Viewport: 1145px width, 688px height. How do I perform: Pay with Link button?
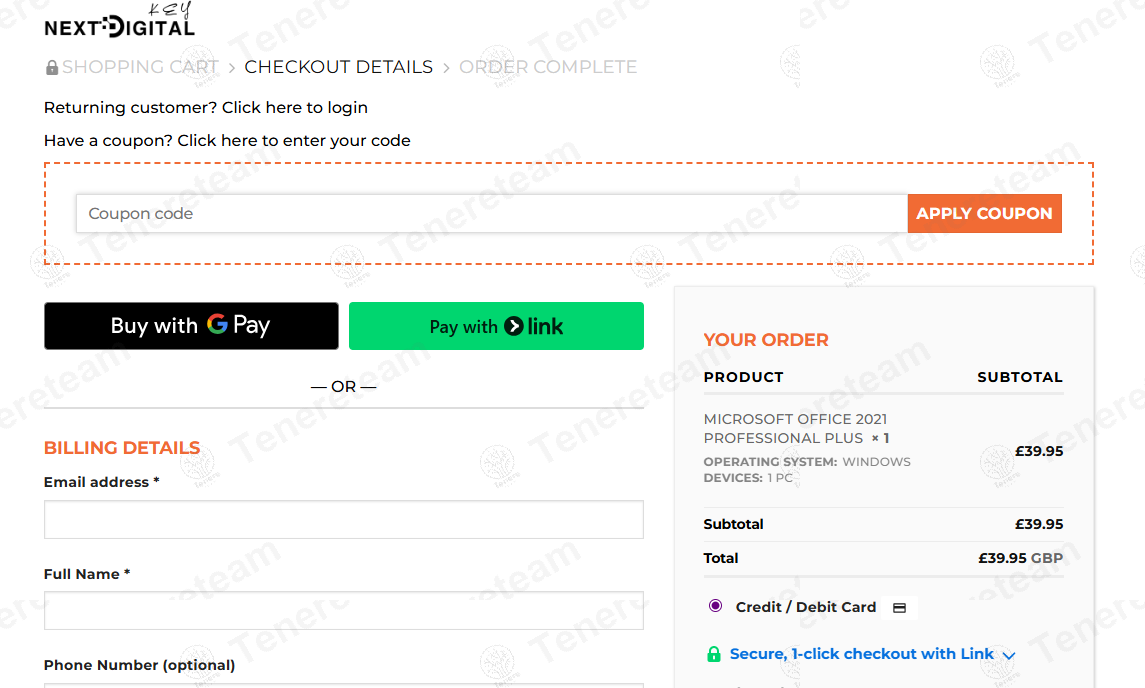point(496,326)
